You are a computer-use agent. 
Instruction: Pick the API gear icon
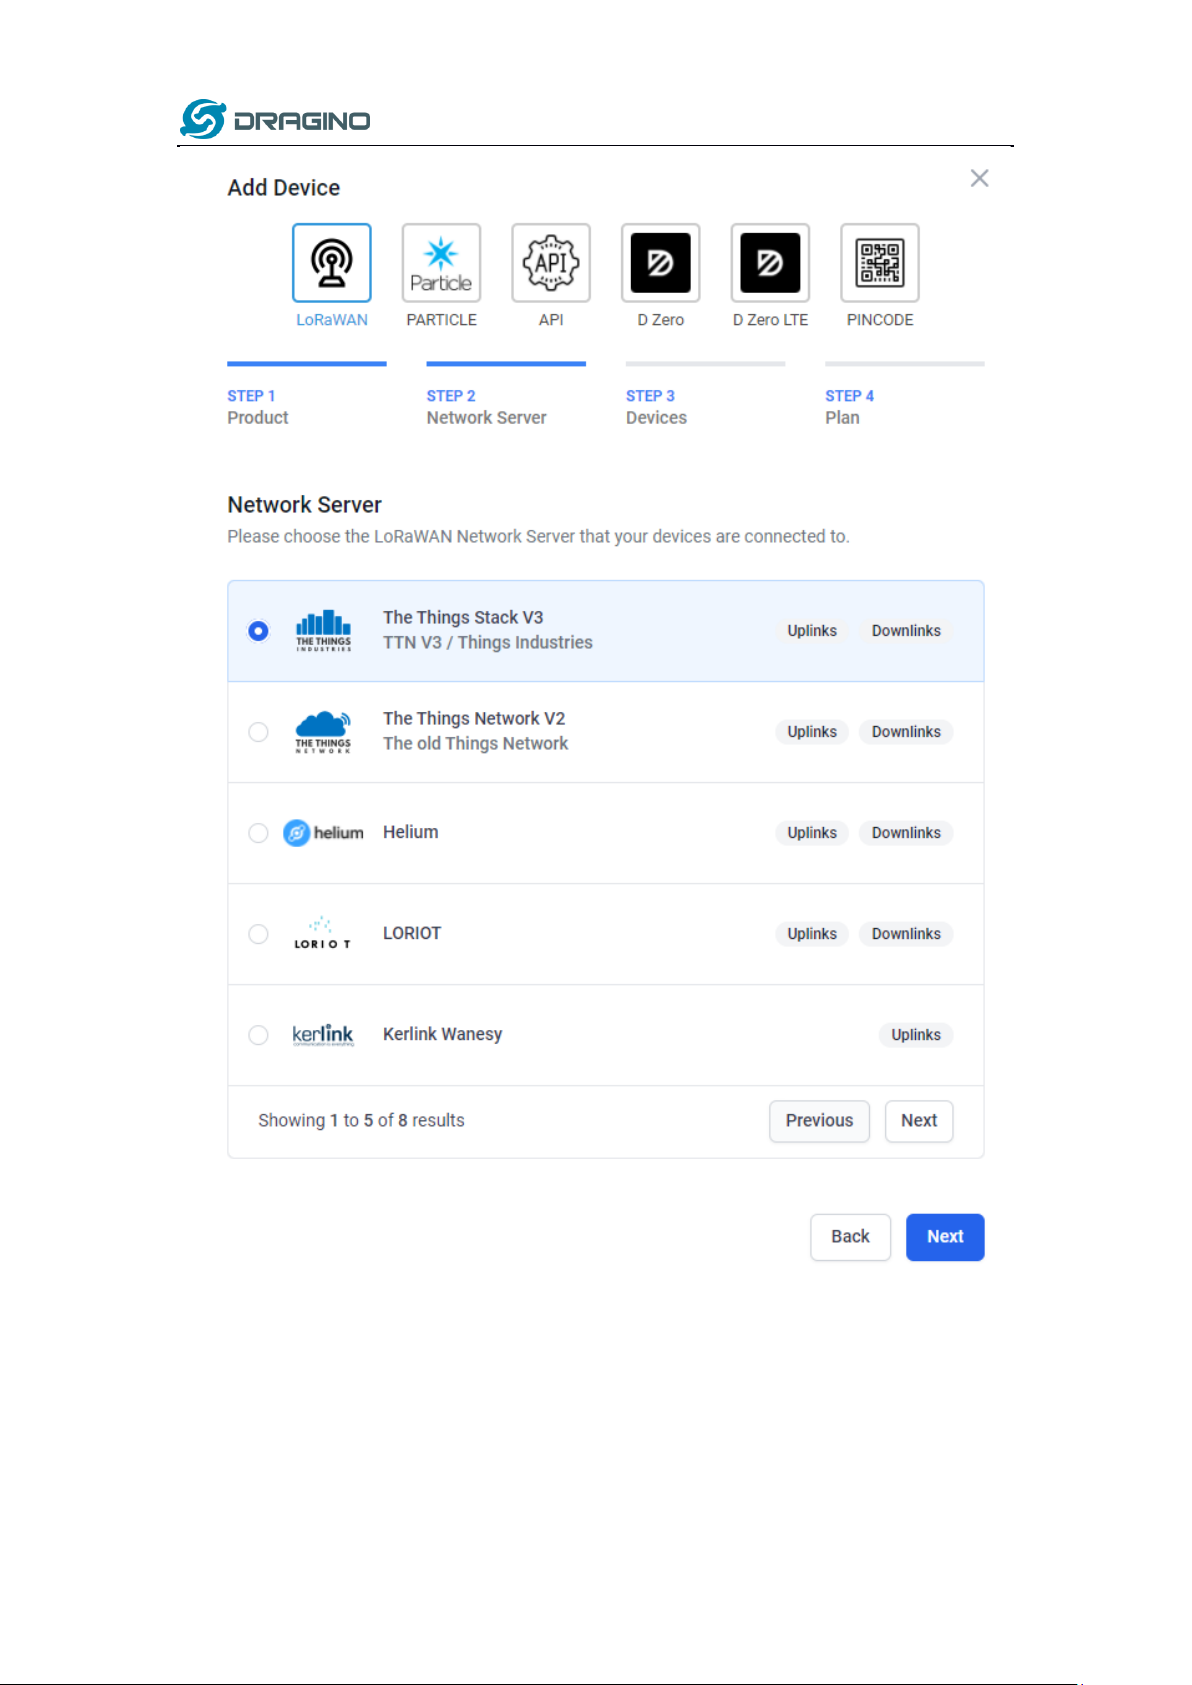[551, 263]
